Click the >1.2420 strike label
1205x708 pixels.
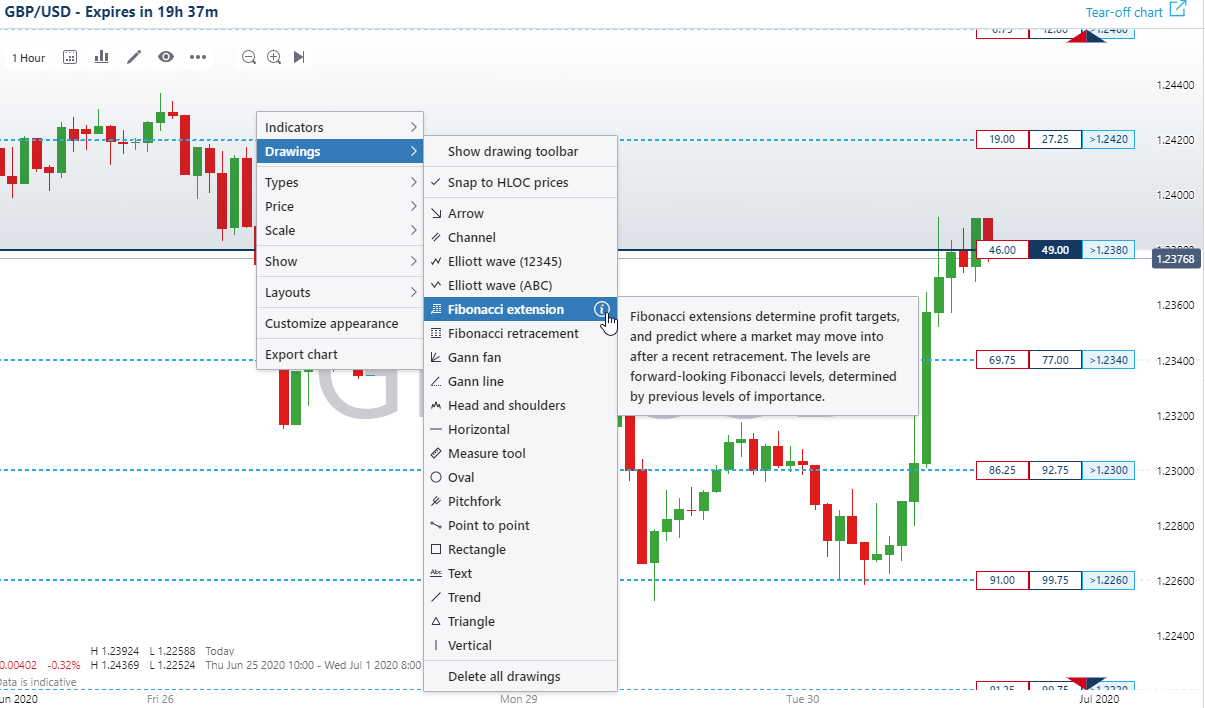[1108, 139]
